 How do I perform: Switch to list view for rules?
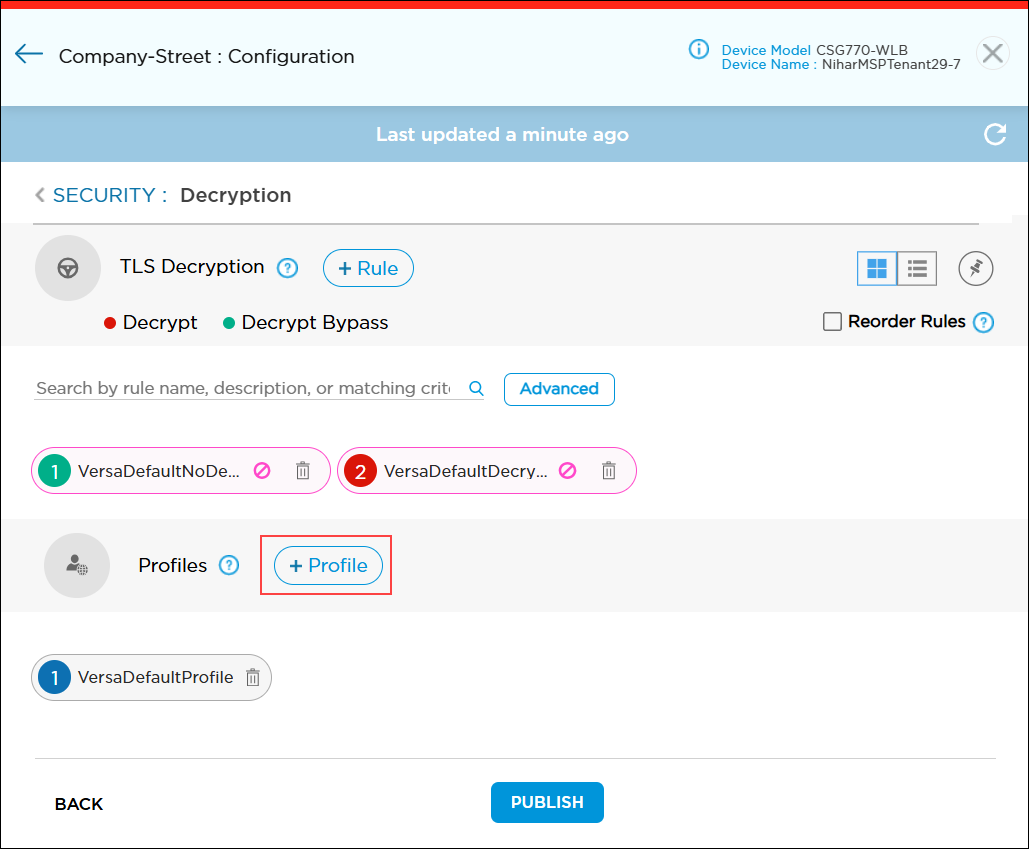917,268
